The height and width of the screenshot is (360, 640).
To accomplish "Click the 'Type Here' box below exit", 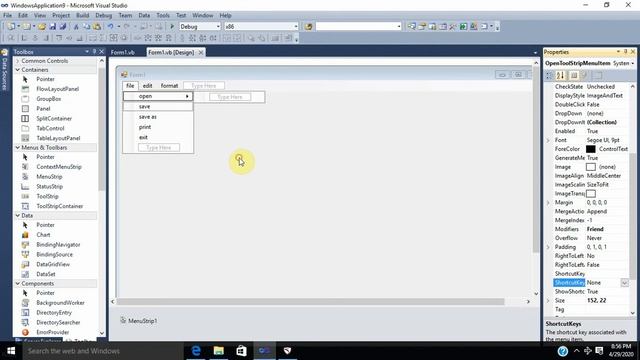I will 159,147.
